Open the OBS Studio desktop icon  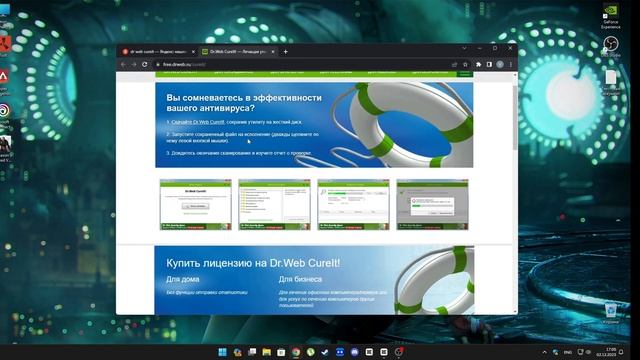pos(611,47)
